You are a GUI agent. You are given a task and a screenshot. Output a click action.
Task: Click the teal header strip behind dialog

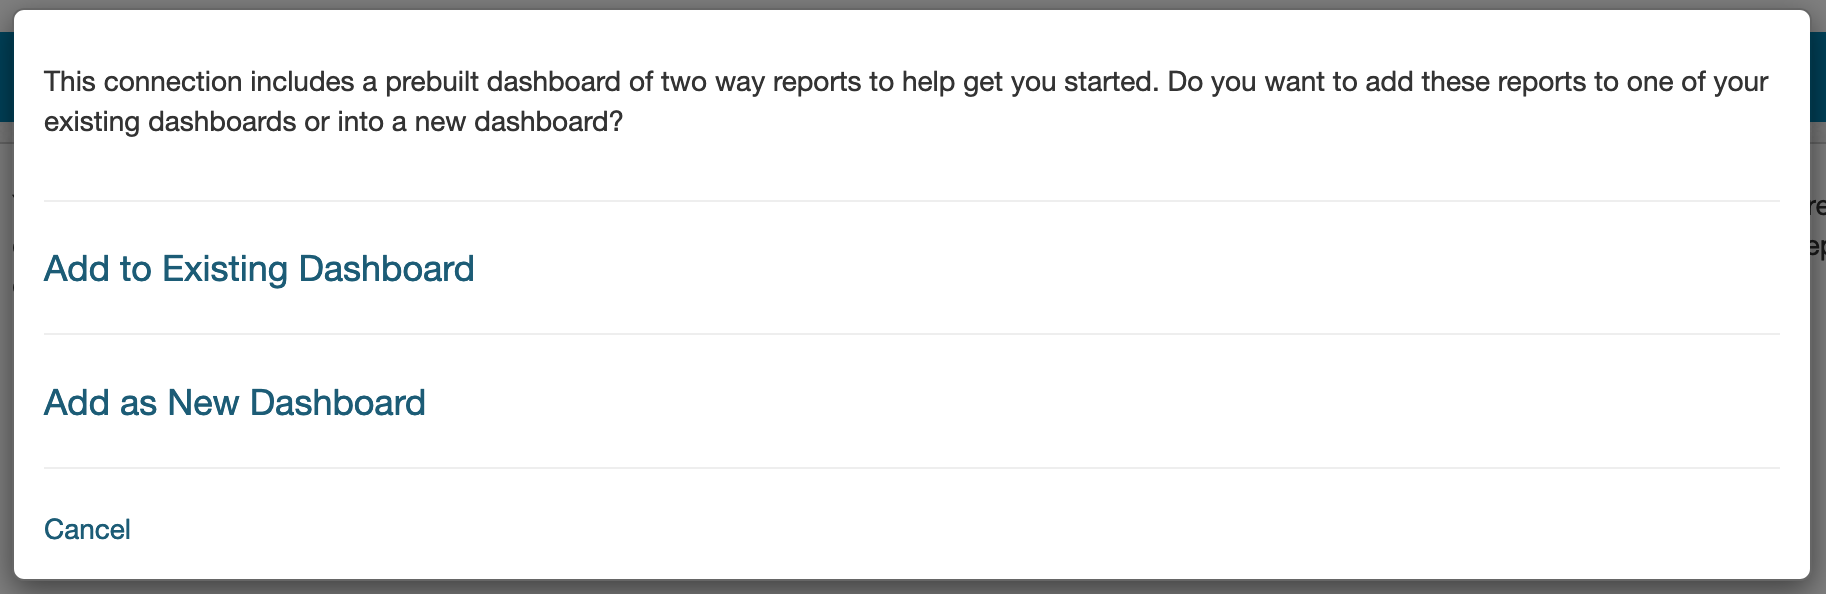1818,76
